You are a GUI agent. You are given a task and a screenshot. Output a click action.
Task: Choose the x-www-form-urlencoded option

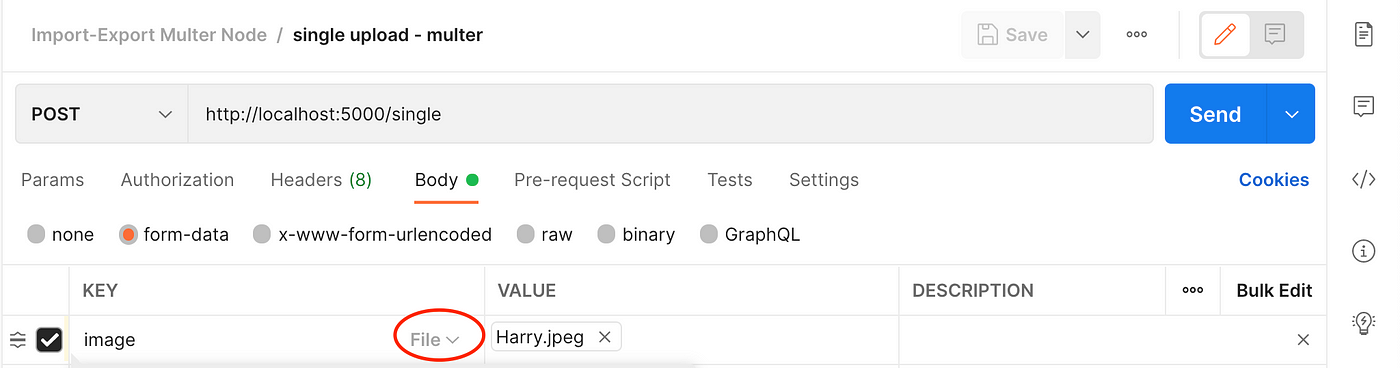click(x=372, y=235)
